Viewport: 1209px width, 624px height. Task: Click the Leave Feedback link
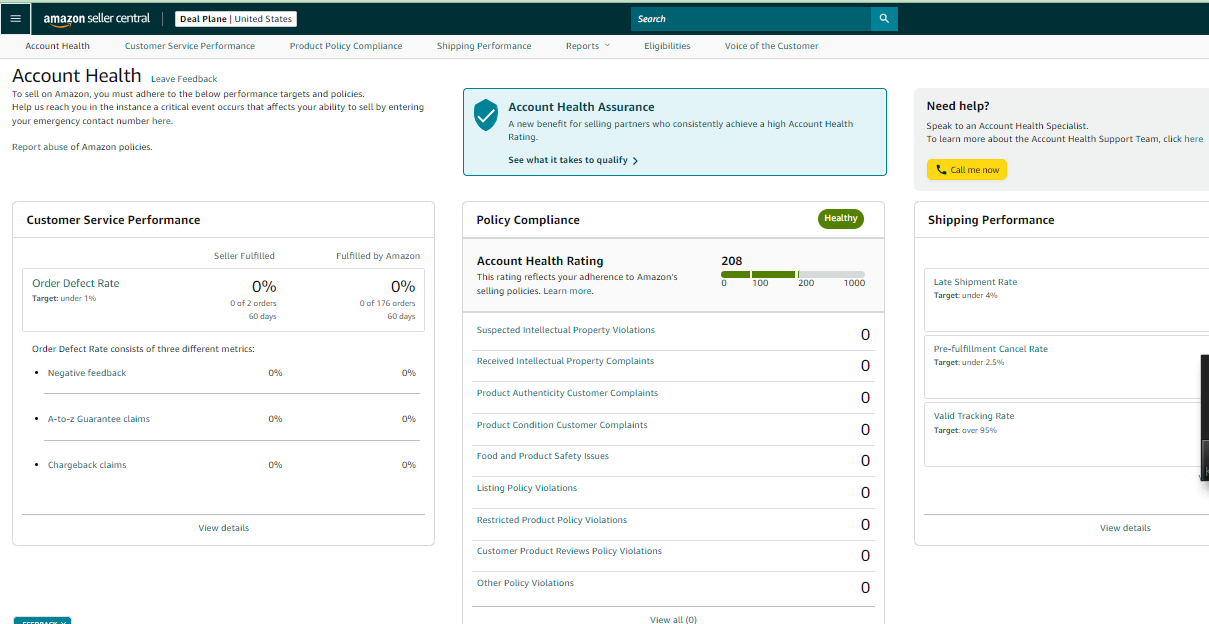pos(184,79)
